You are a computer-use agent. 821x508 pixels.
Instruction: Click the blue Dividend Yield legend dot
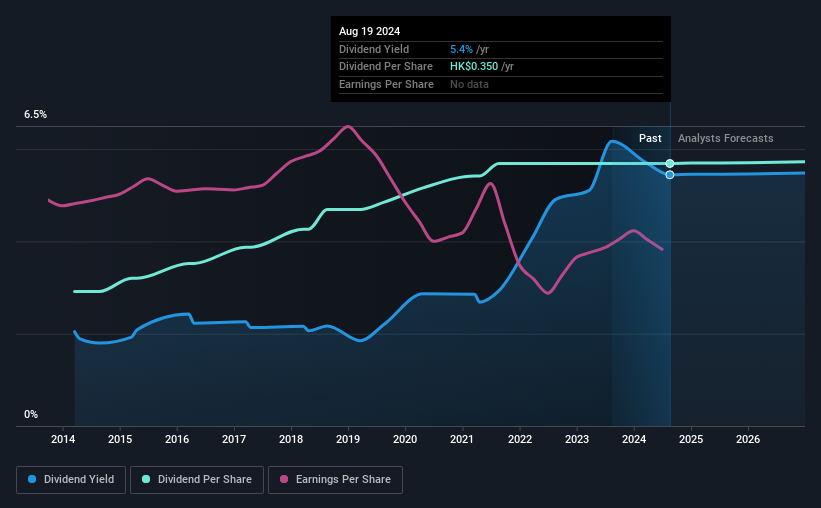(x=32, y=479)
